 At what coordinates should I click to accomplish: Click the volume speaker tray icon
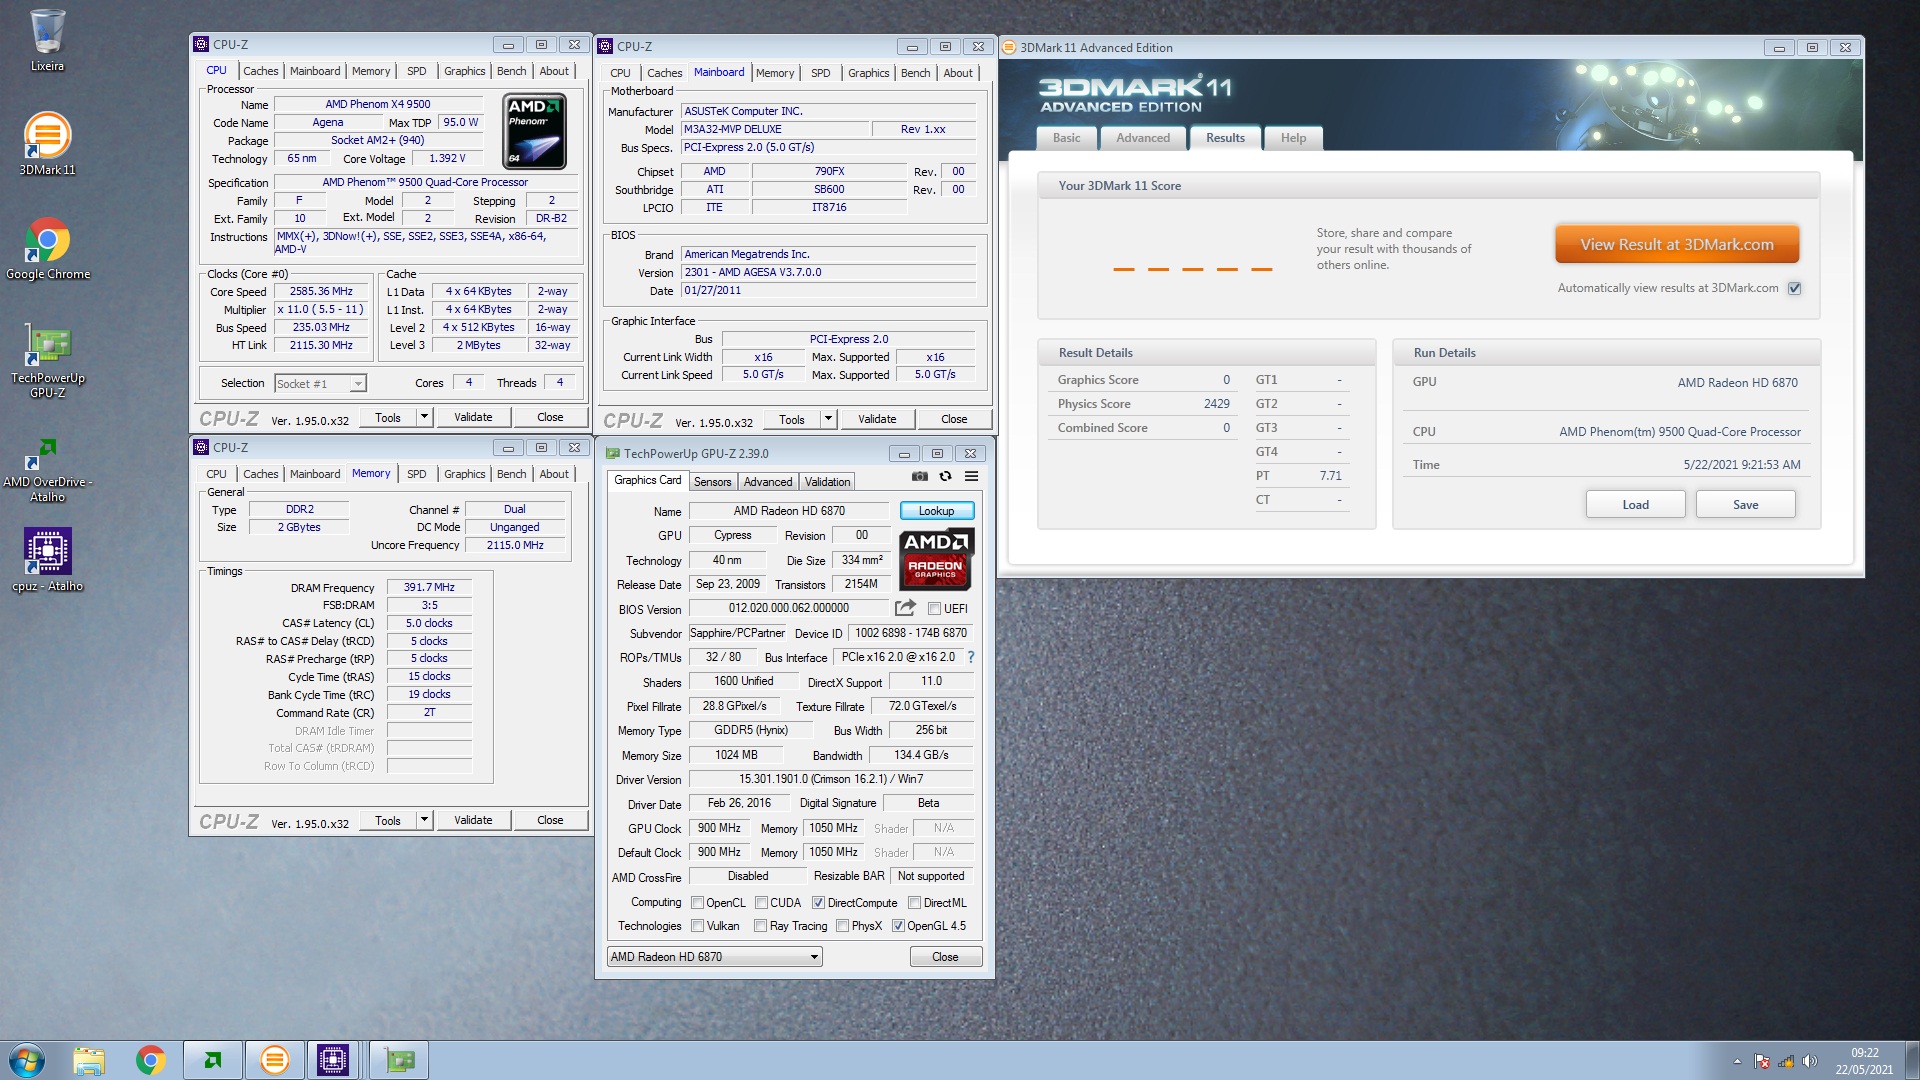pyautogui.click(x=1809, y=1061)
